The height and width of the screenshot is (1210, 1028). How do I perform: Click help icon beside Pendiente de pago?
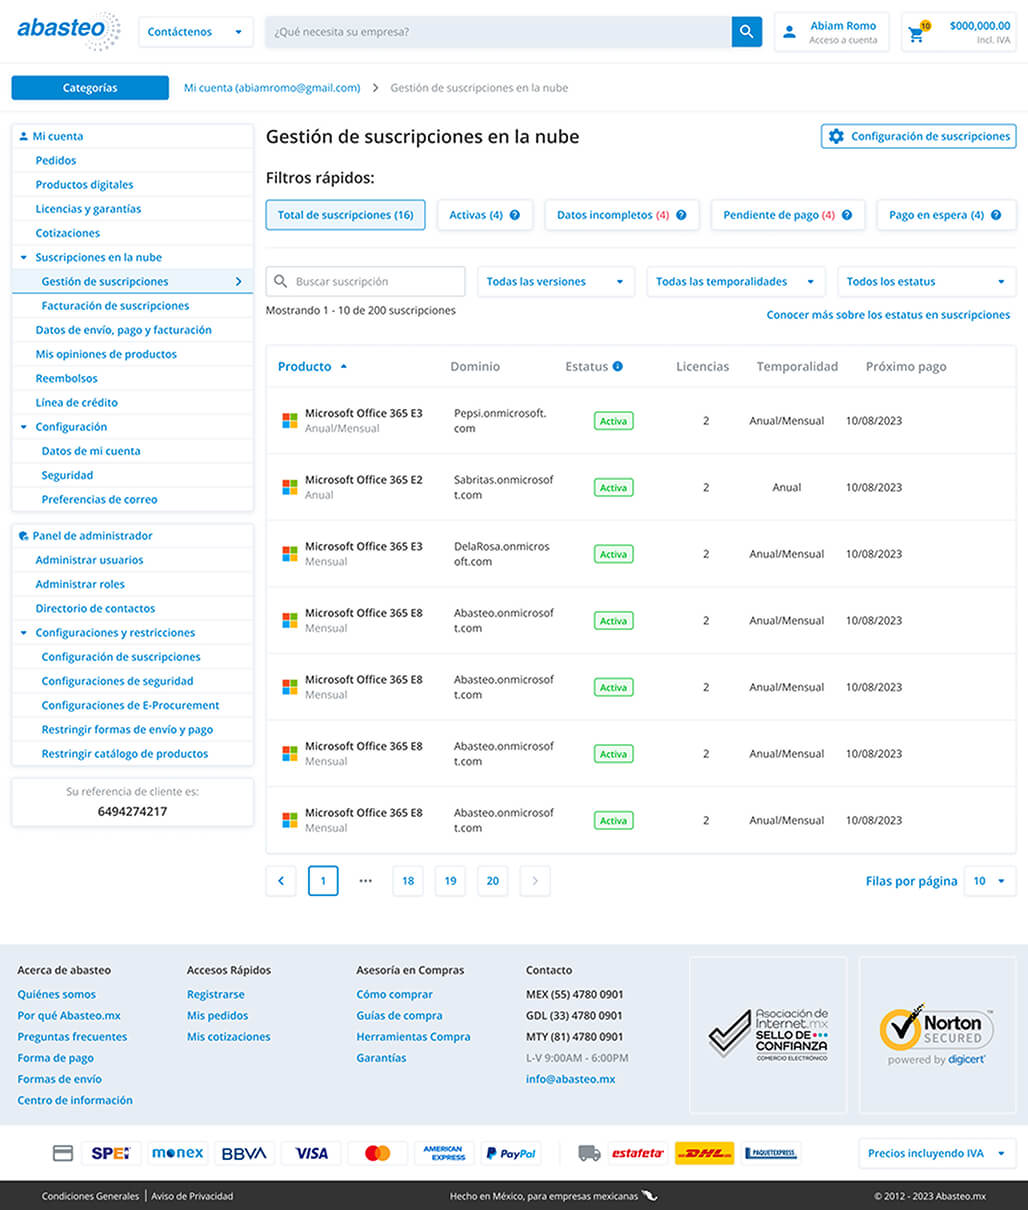[x=847, y=215]
